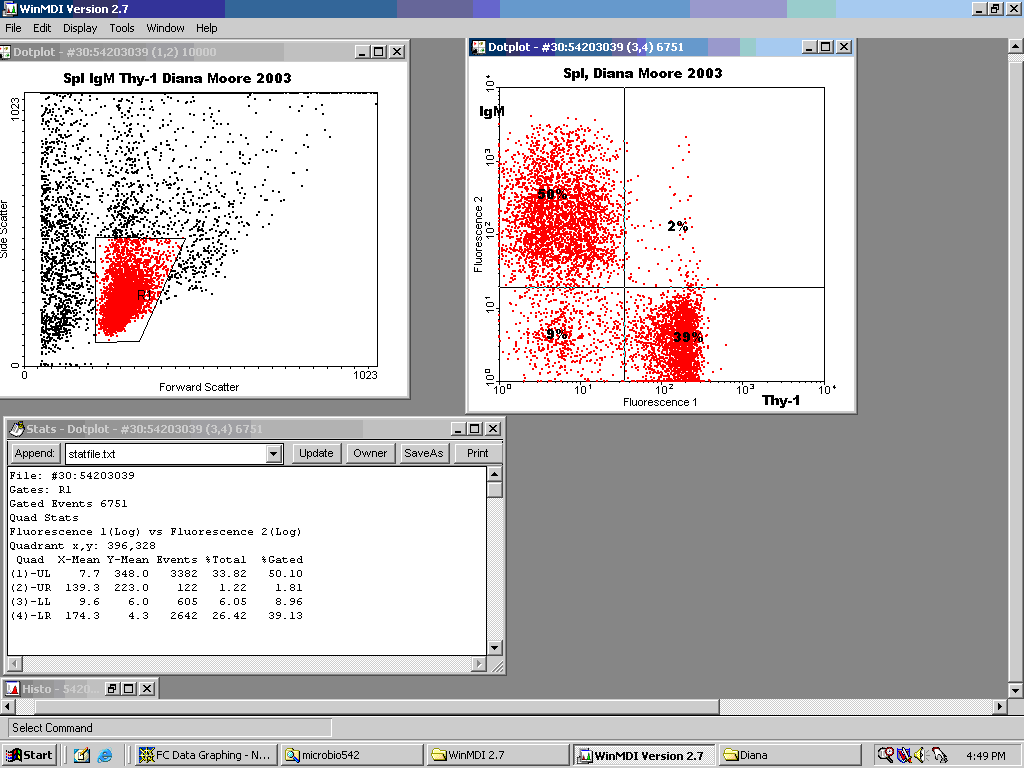Click the Stats window vertical scrollbar down arrow
1024x768 pixels.
tap(495, 648)
